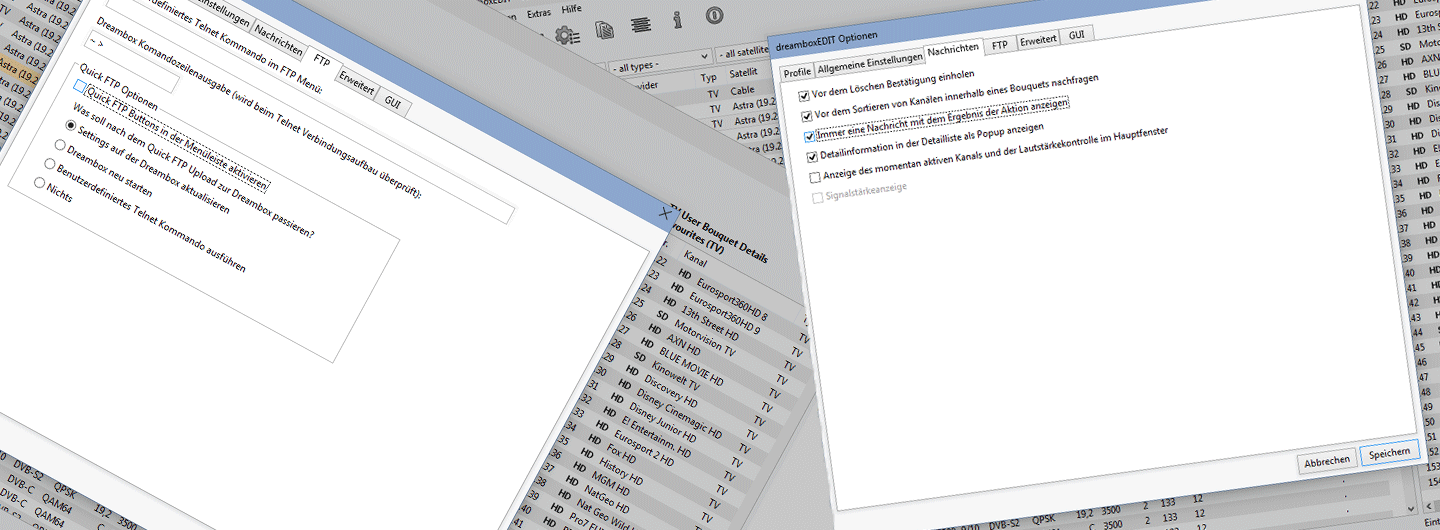Click the Abbrechen button
The width and height of the screenshot is (1440, 530).
(1327, 461)
